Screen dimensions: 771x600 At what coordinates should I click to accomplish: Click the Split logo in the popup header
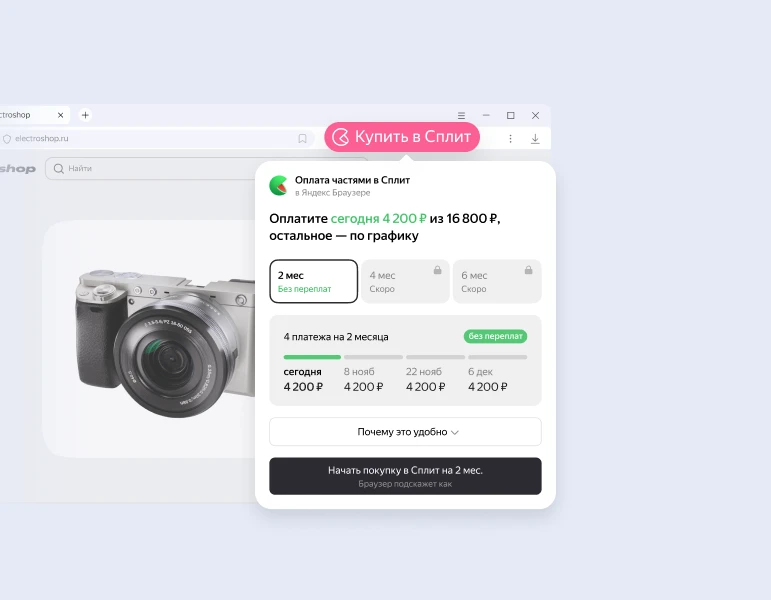278,186
